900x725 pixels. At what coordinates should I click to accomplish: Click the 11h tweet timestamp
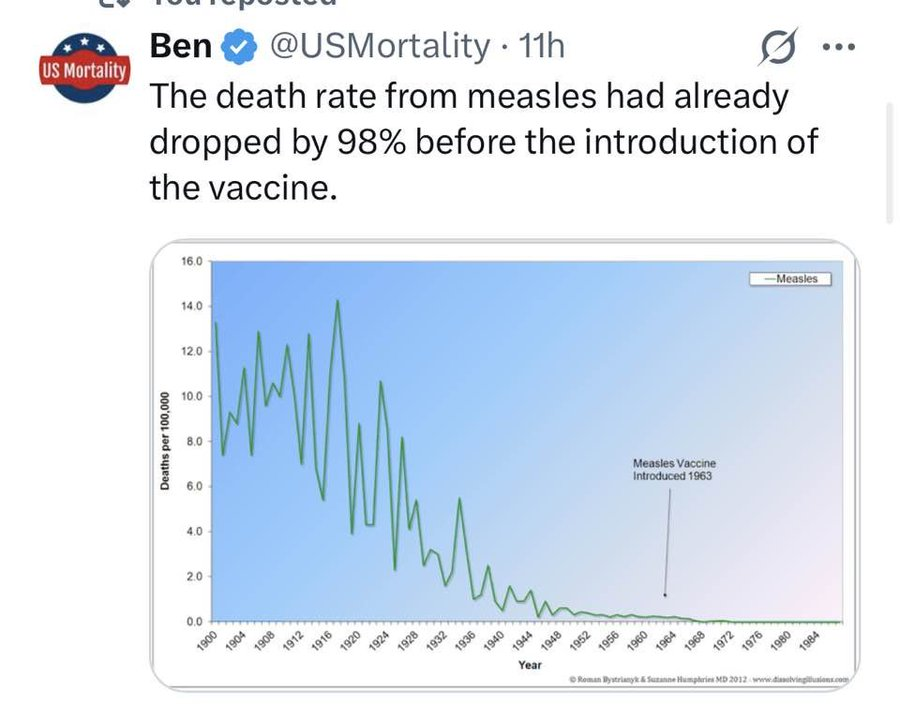click(537, 46)
